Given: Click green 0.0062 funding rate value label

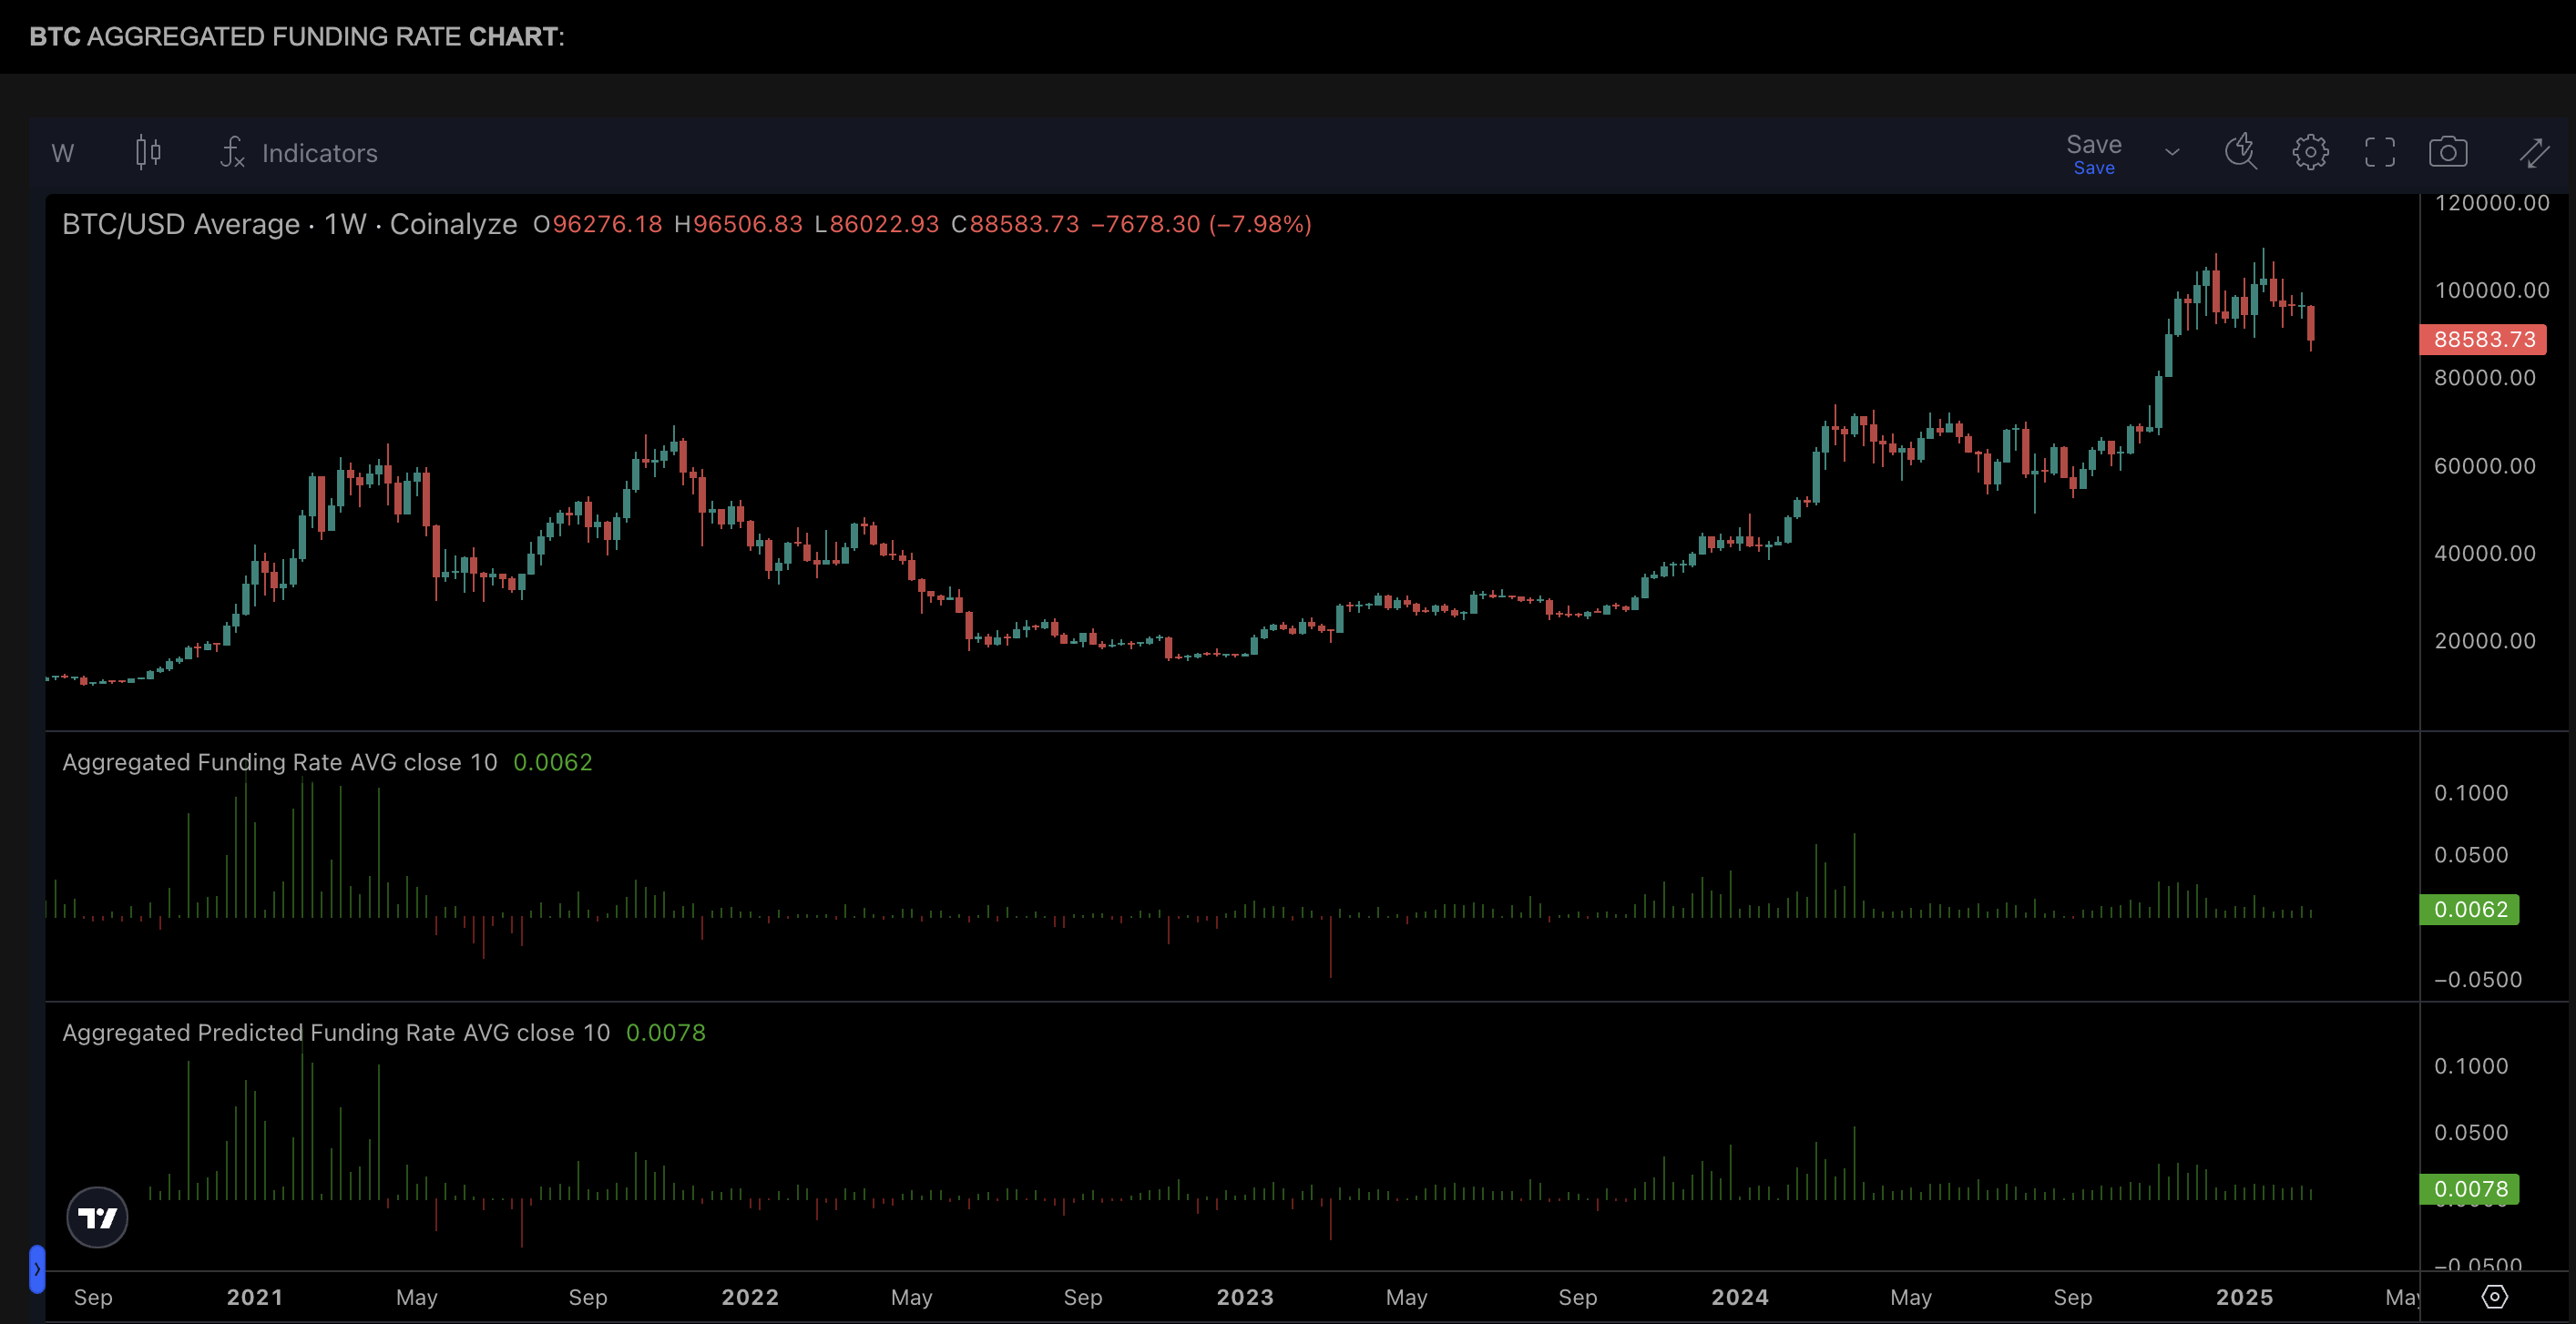Looking at the screenshot, I should tap(2469, 909).
